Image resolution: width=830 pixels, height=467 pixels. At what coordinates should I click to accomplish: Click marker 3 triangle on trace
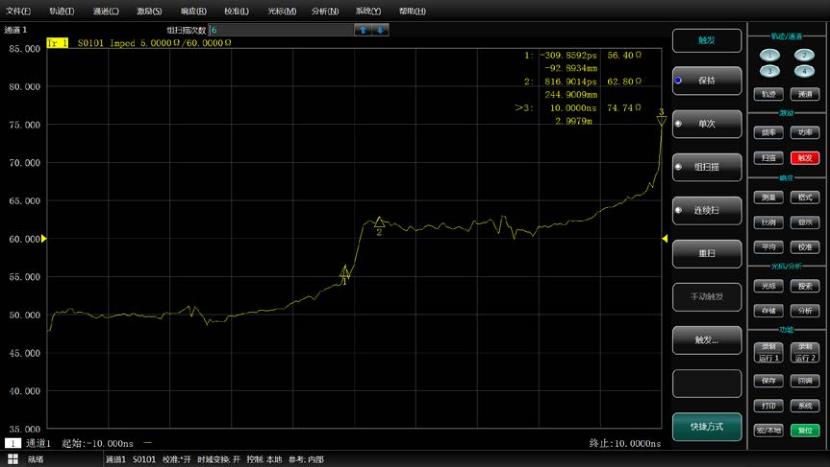661,119
